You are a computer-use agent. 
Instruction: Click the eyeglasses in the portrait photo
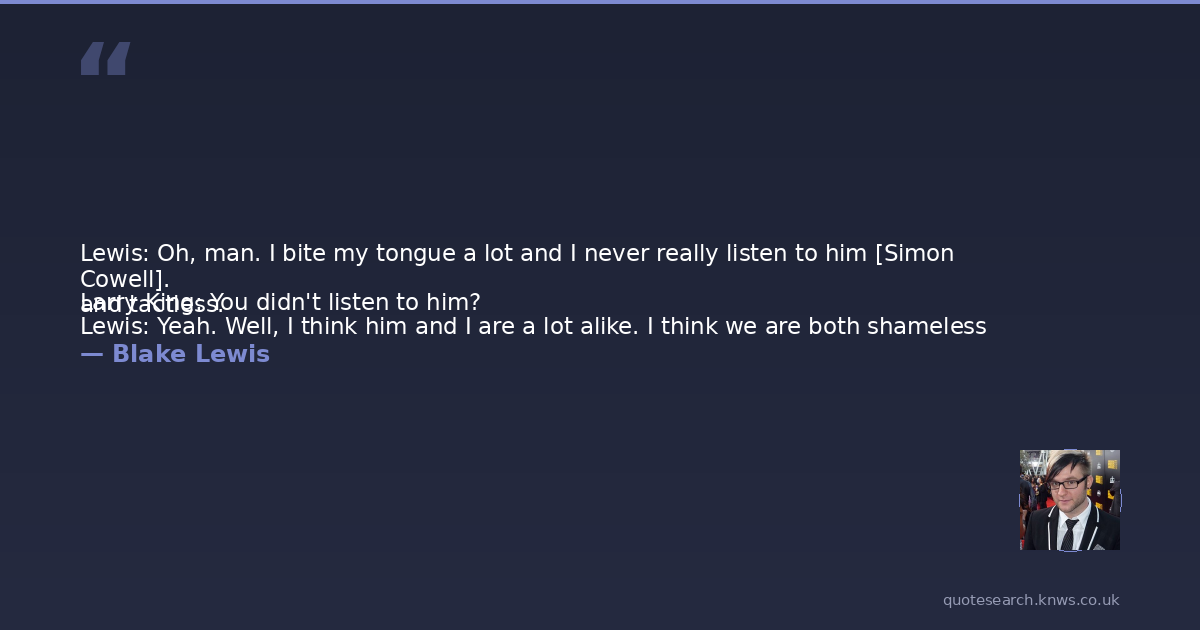pos(1067,484)
